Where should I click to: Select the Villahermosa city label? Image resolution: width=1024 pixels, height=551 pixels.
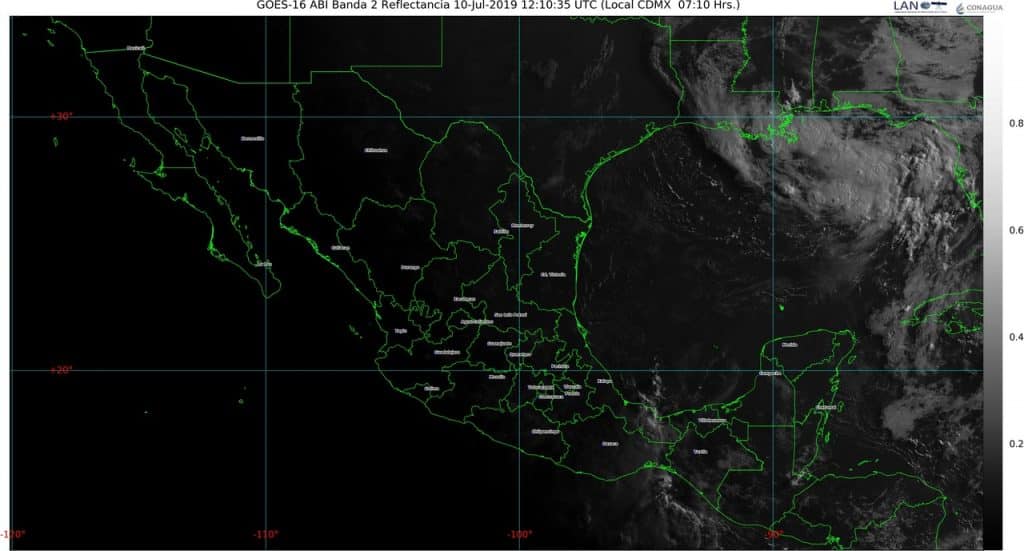[x=712, y=421]
